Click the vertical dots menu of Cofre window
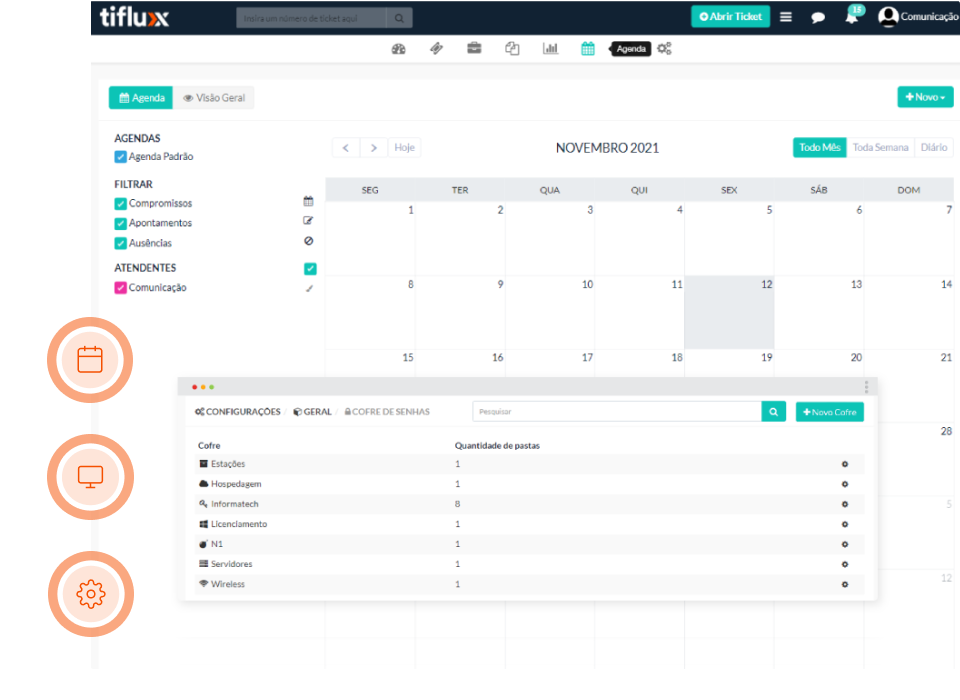Viewport: 960px width, 700px height. click(x=866, y=387)
